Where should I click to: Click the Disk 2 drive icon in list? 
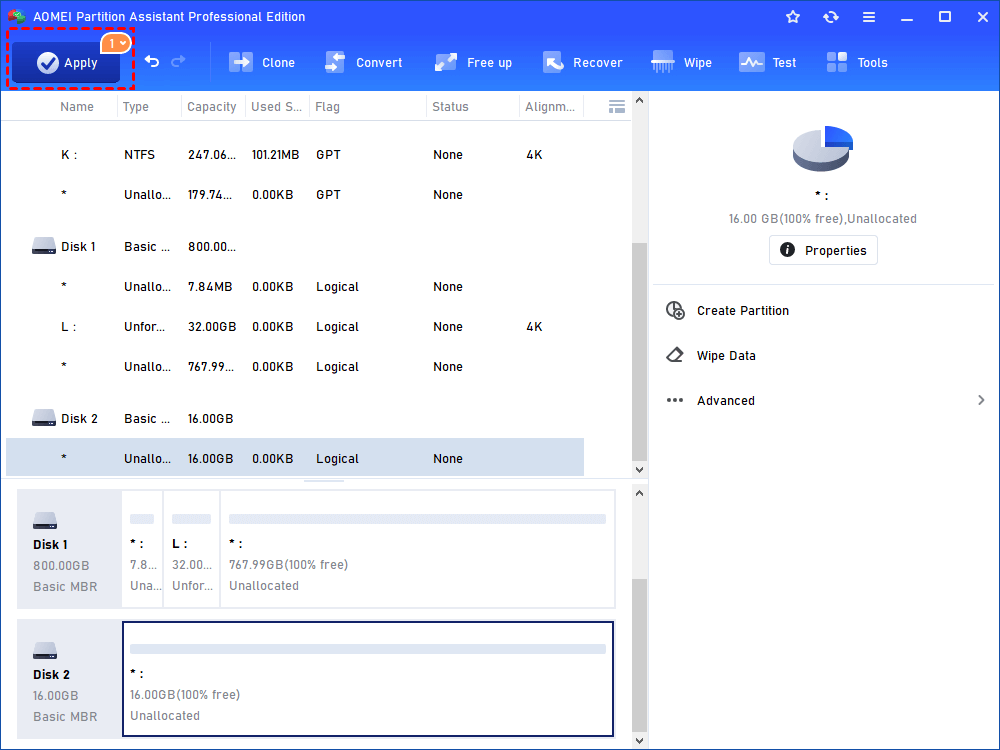[44, 418]
